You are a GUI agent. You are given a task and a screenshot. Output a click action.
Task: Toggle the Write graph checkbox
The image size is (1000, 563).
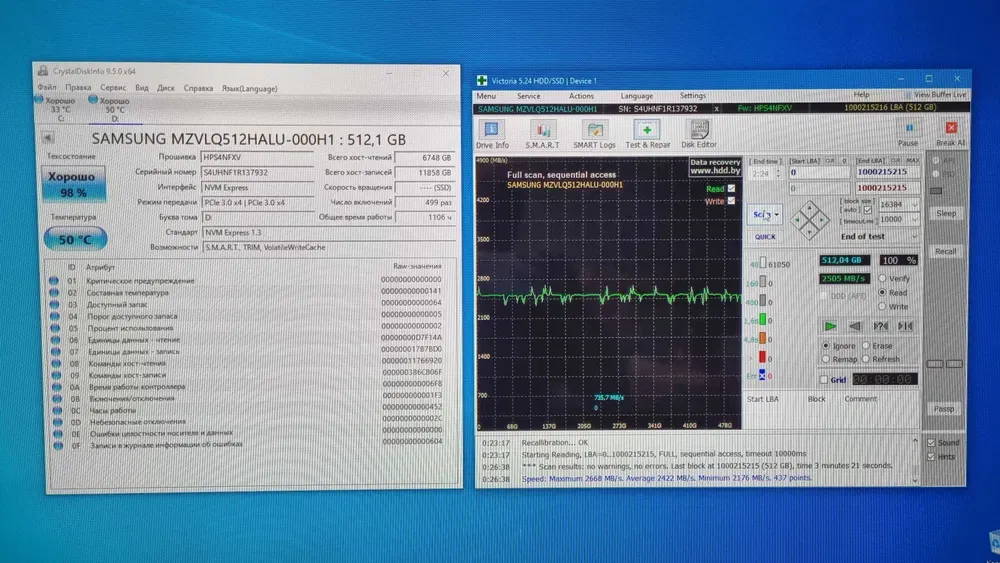coord(732,200)
